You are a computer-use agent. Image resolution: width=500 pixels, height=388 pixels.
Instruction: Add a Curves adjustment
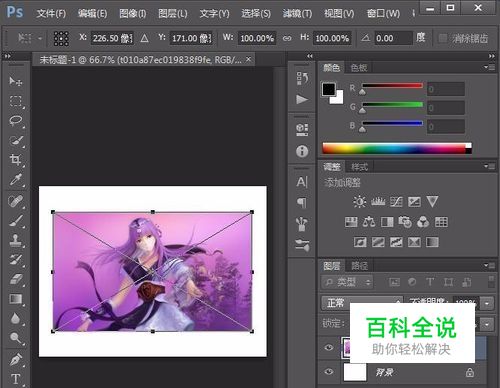tap(396, 202)
